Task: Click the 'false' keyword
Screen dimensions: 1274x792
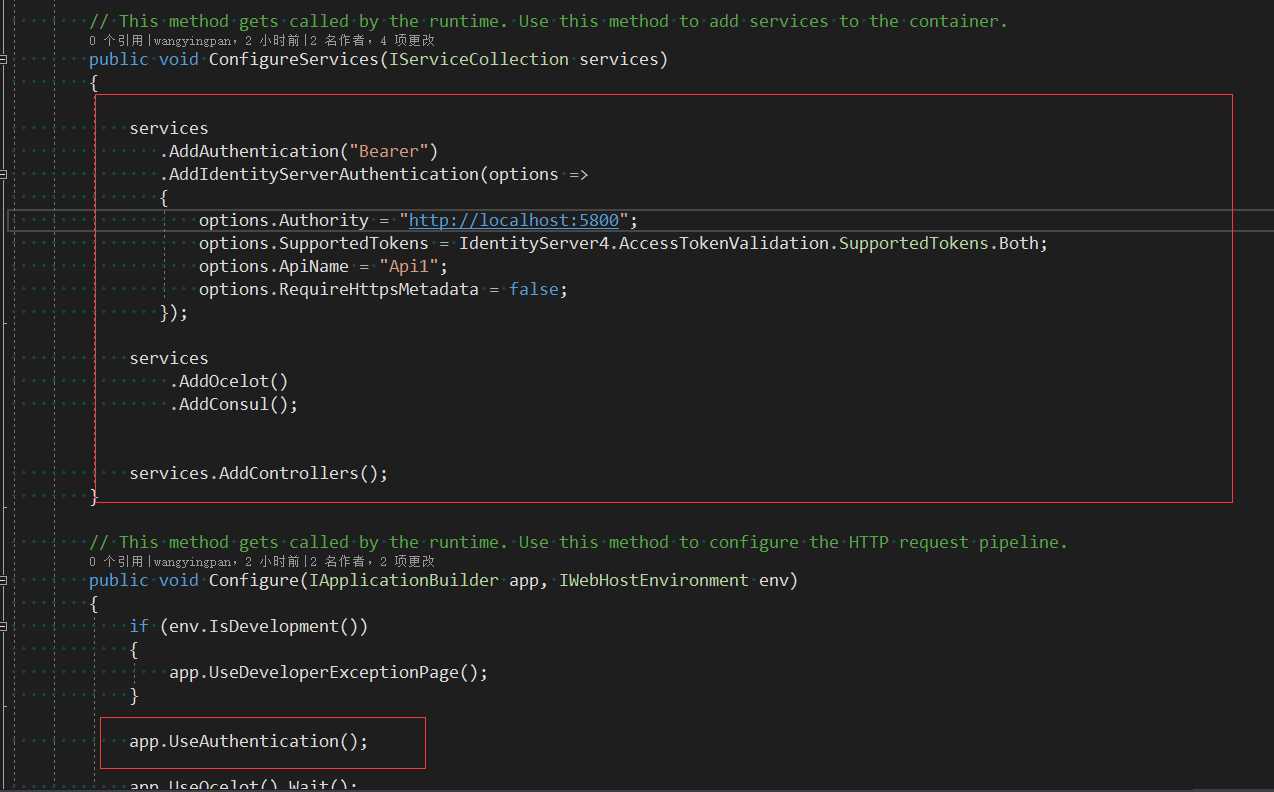Action: tap(534, 289)
